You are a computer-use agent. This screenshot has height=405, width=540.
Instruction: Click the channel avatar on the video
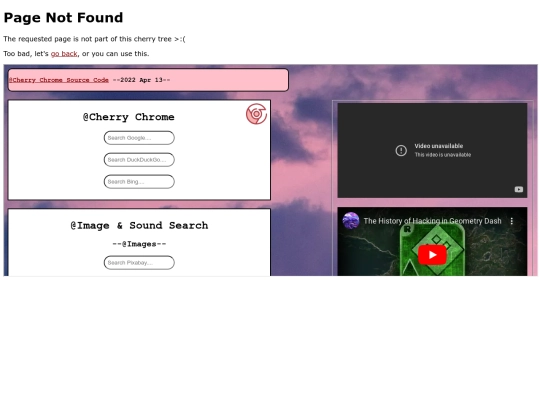click(x=351, y=221)
